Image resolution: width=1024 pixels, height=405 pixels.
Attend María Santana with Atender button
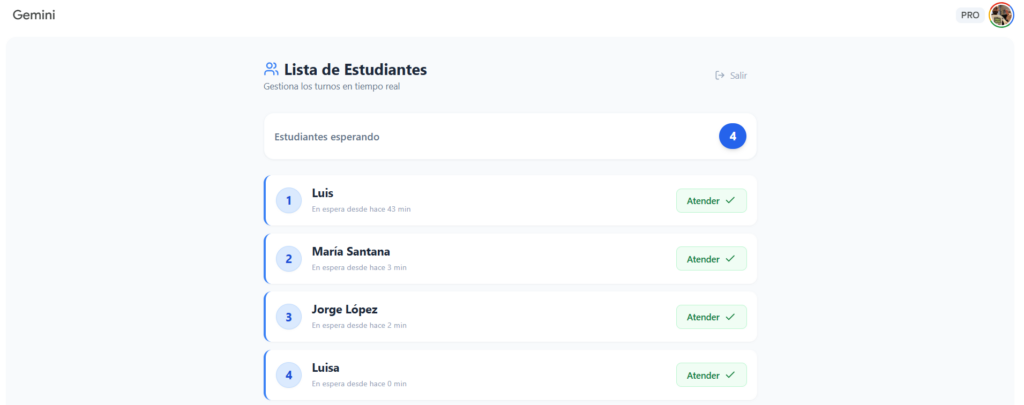[711, 259]
